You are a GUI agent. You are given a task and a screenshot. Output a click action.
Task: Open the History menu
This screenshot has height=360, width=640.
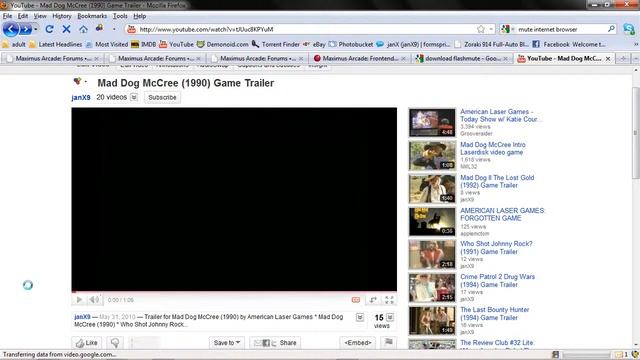pyautogui.click(x=62, y=16)
